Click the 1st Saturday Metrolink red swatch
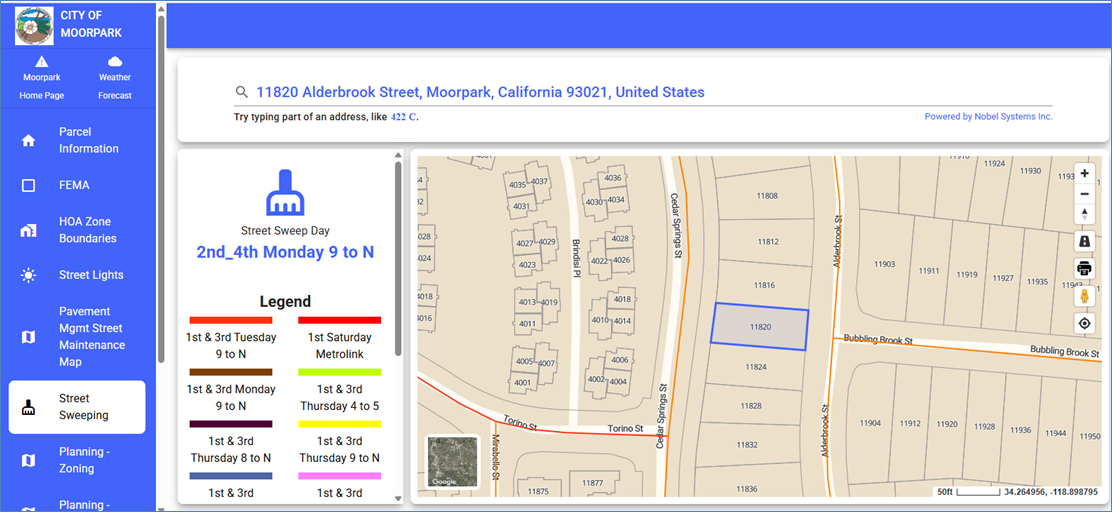 click(339, 320)
